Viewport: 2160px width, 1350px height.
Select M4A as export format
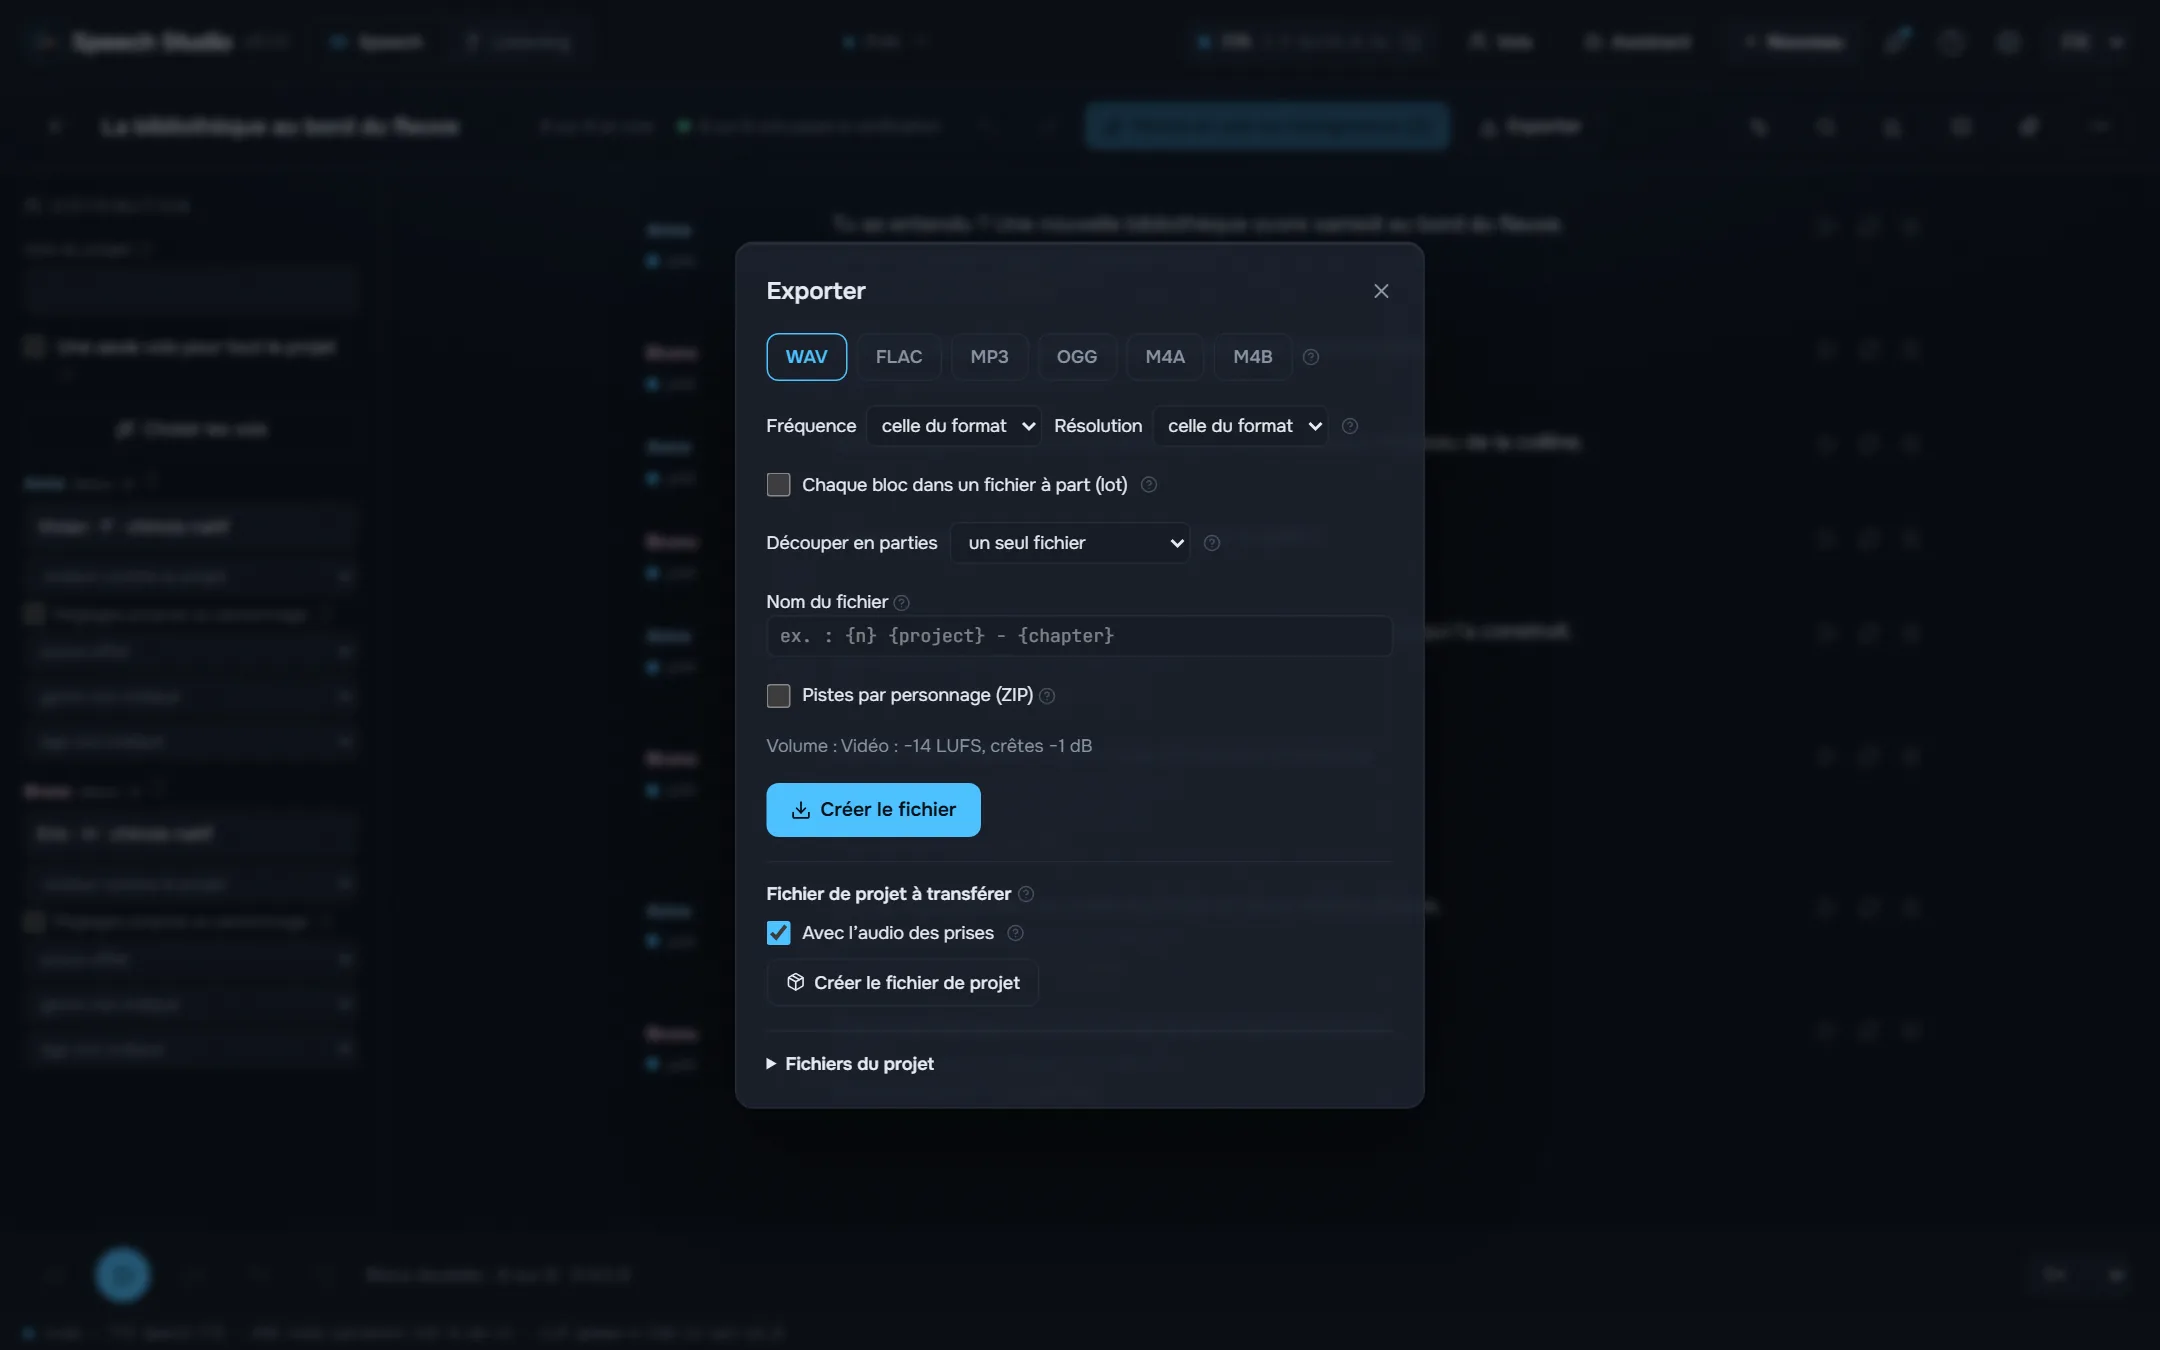point(1164,357)
